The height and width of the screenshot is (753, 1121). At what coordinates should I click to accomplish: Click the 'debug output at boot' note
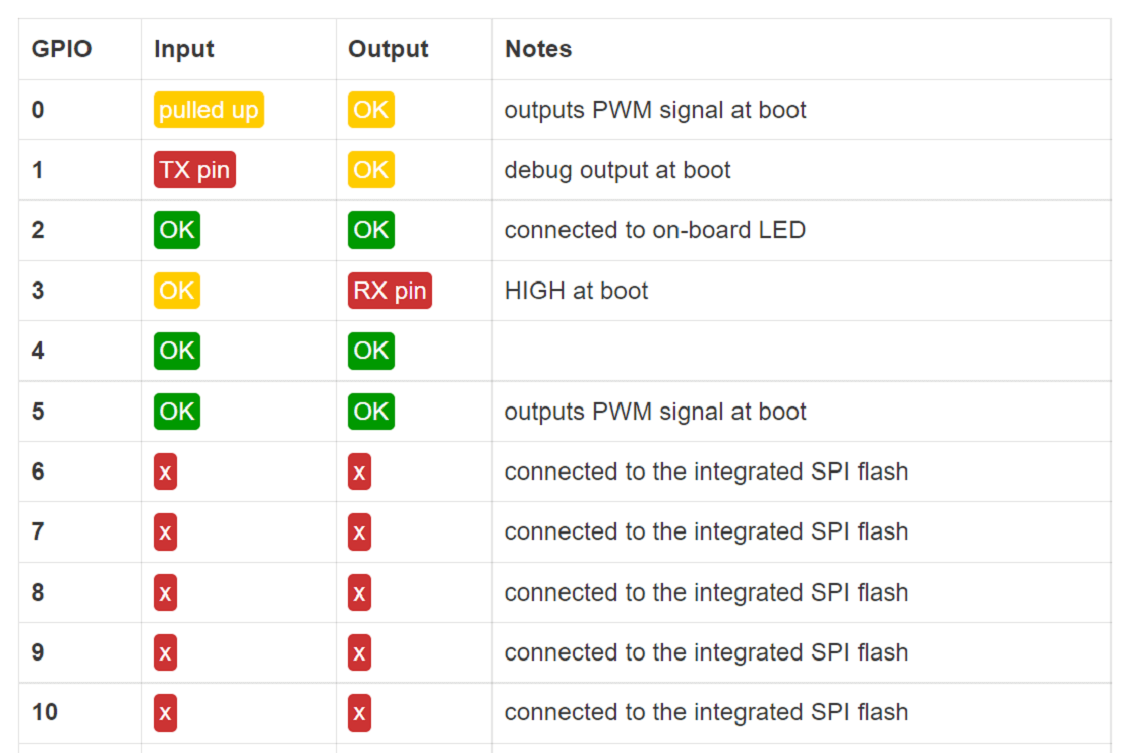[617, 170]
